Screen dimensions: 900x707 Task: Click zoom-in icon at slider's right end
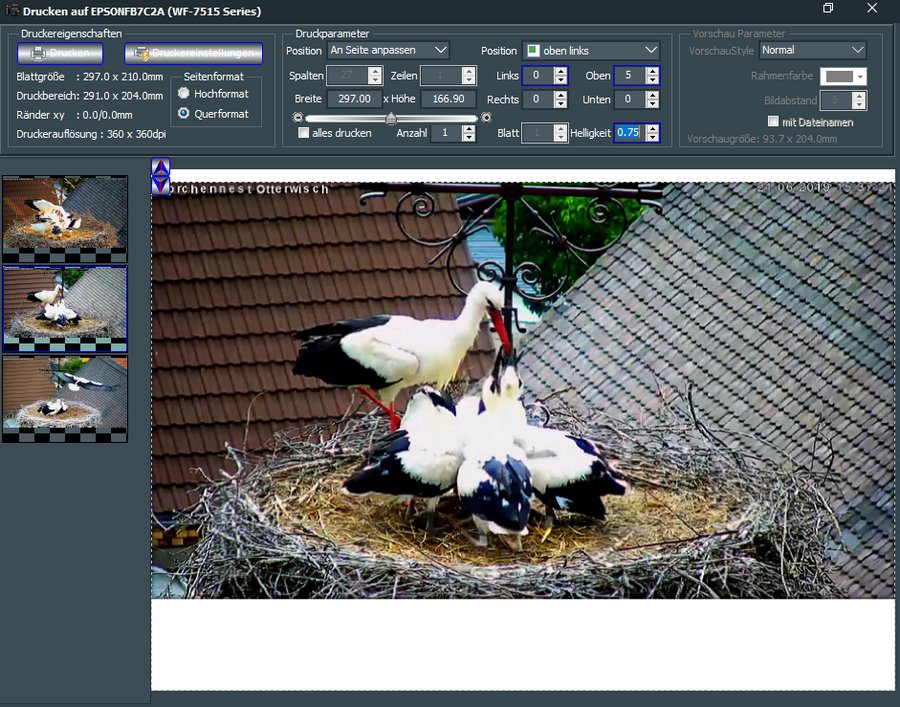click(x=486, y=118)
